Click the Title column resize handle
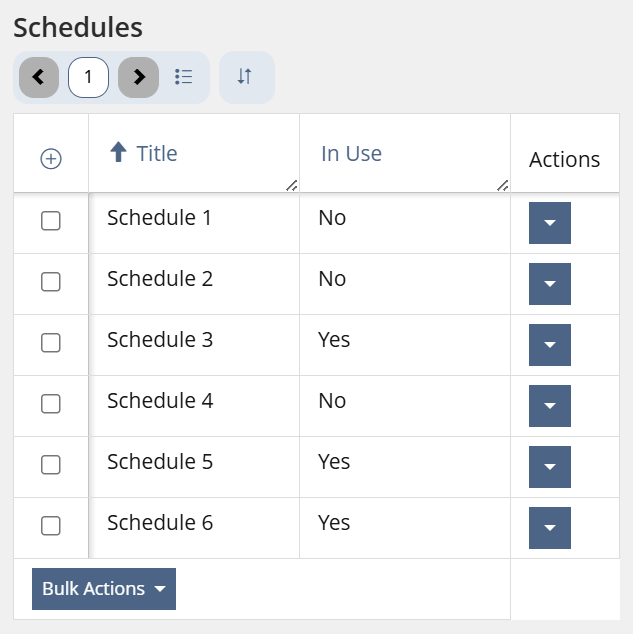633x634 pixels. pos(291,184)
